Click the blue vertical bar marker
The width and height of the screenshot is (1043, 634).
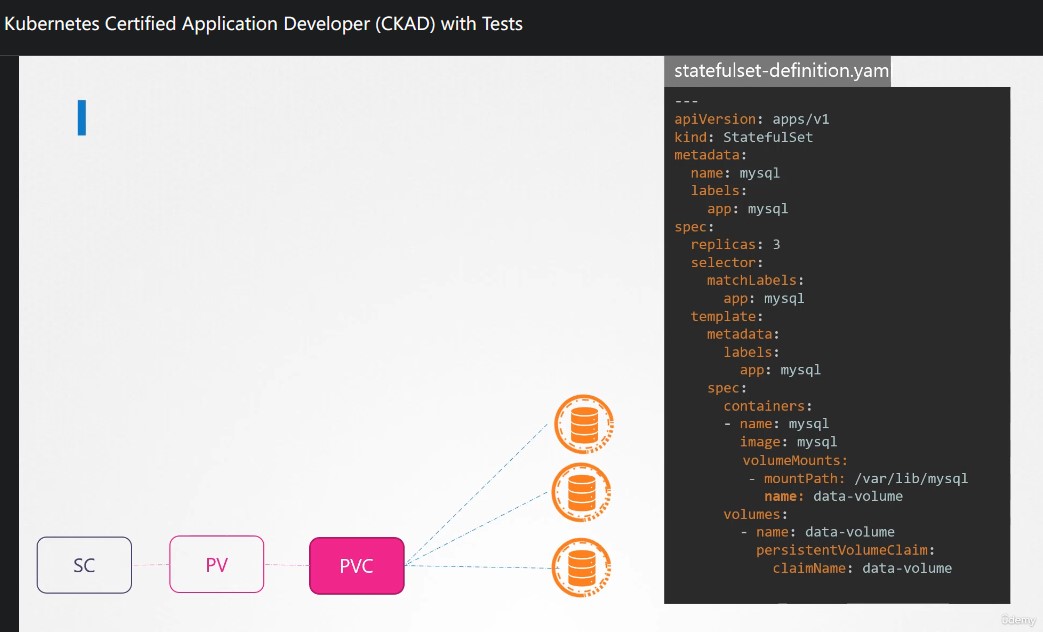pyautogui.click(x=82, y=118)
